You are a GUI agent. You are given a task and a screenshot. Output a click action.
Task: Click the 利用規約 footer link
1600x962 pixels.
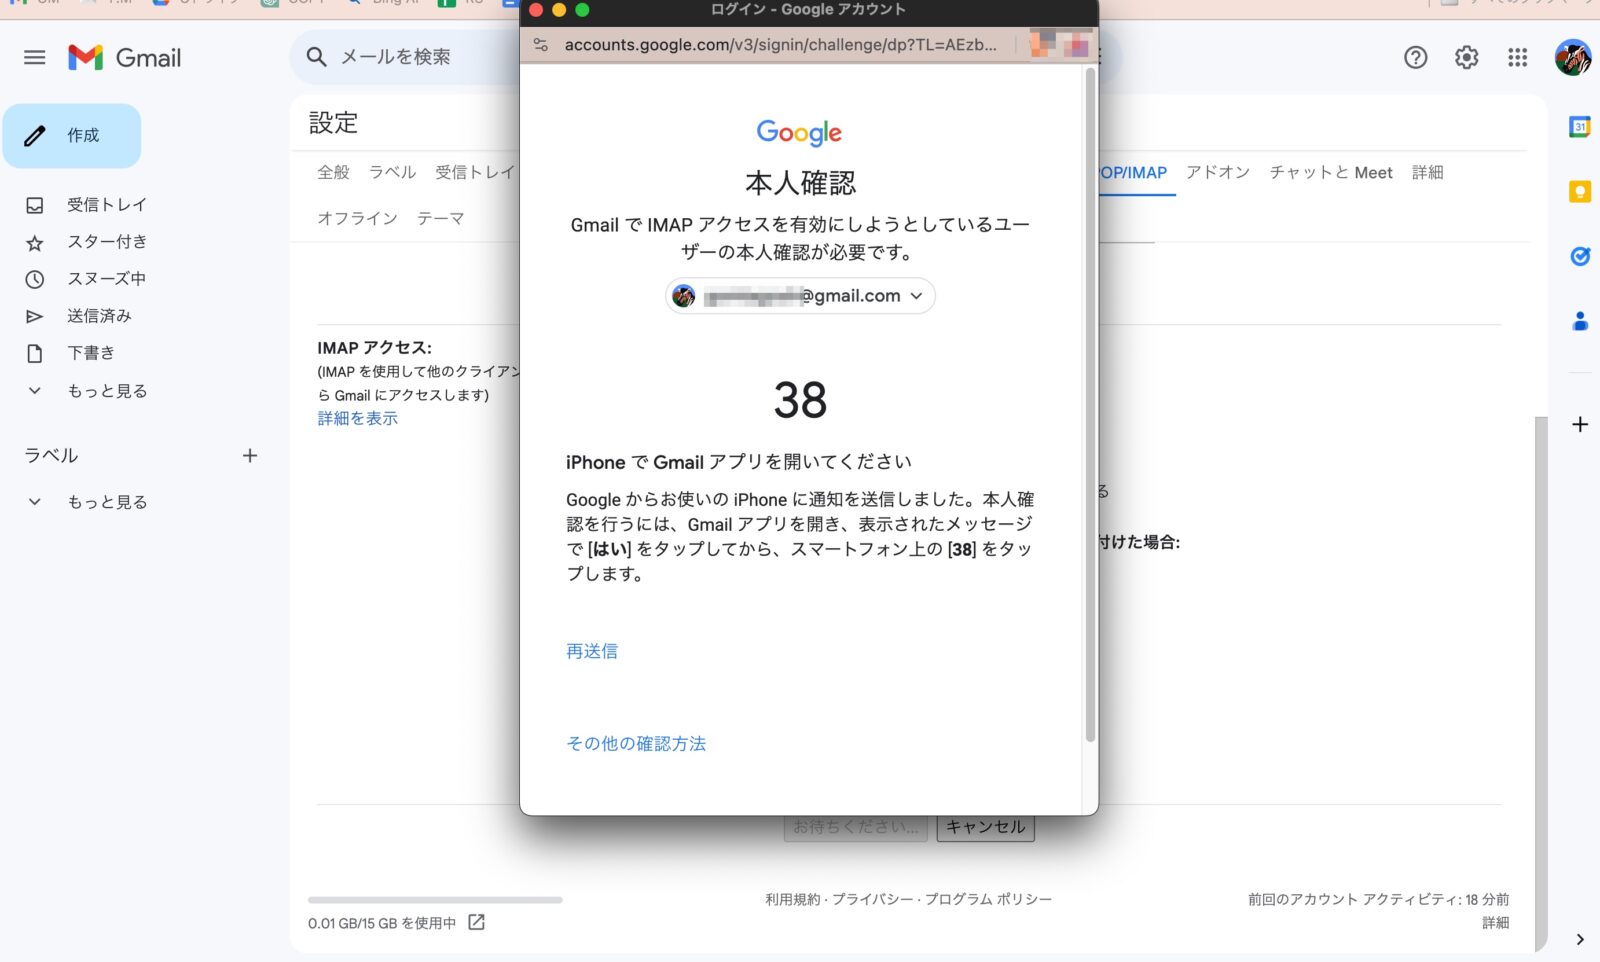pyautogui.click(x=792, y=899)
